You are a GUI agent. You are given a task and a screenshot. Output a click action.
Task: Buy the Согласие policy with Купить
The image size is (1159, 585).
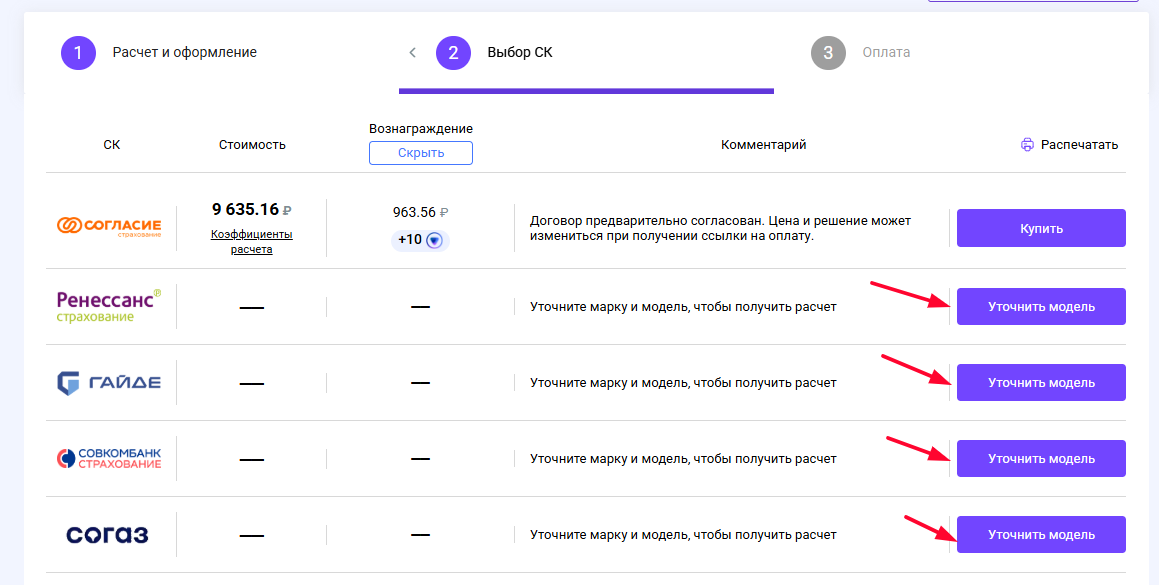pos(1041,228)
